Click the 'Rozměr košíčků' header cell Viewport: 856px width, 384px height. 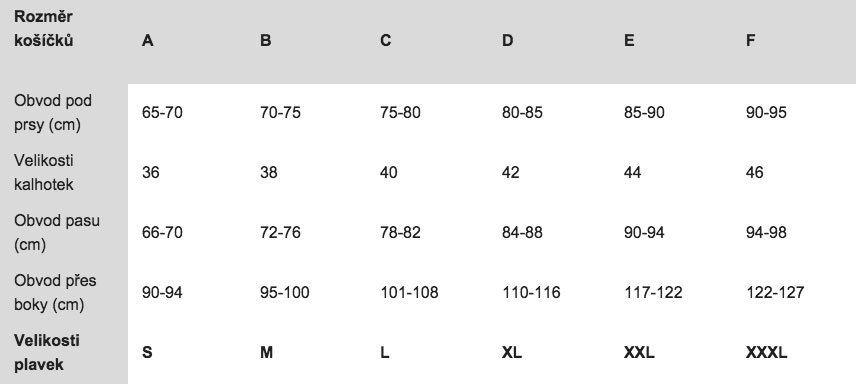pos(44,29)
